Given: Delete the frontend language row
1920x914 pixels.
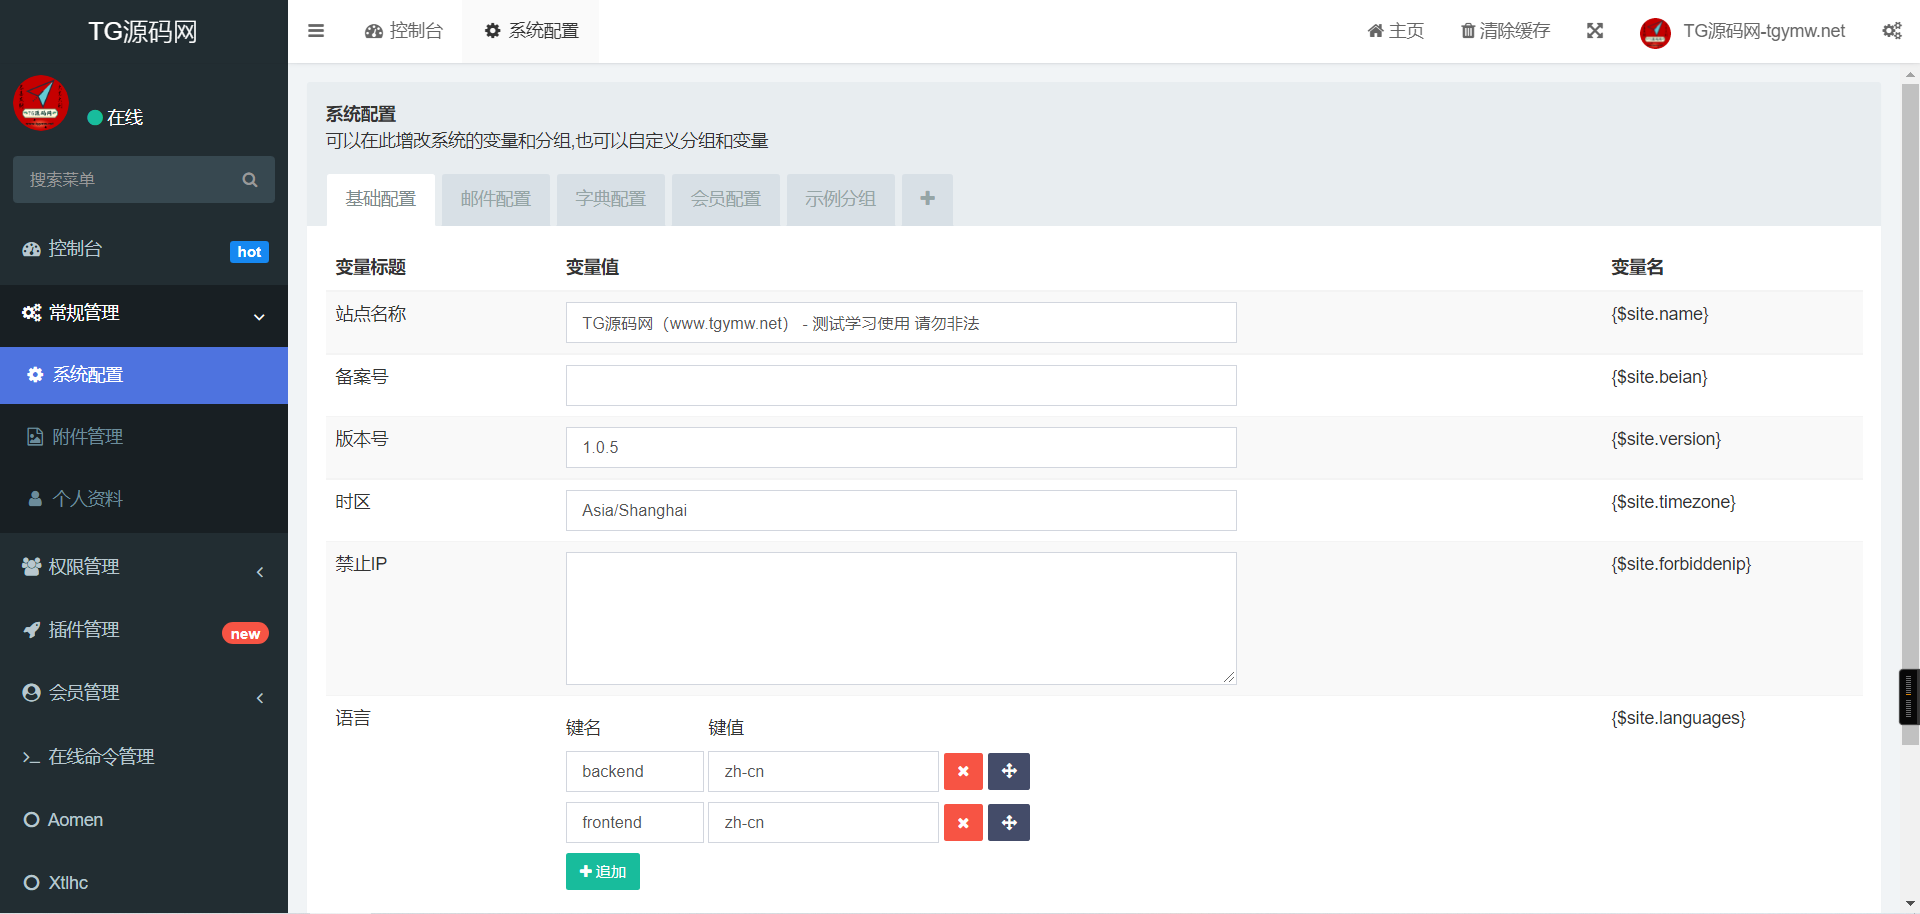Looking at the screenshot, I should coord(963,823).
